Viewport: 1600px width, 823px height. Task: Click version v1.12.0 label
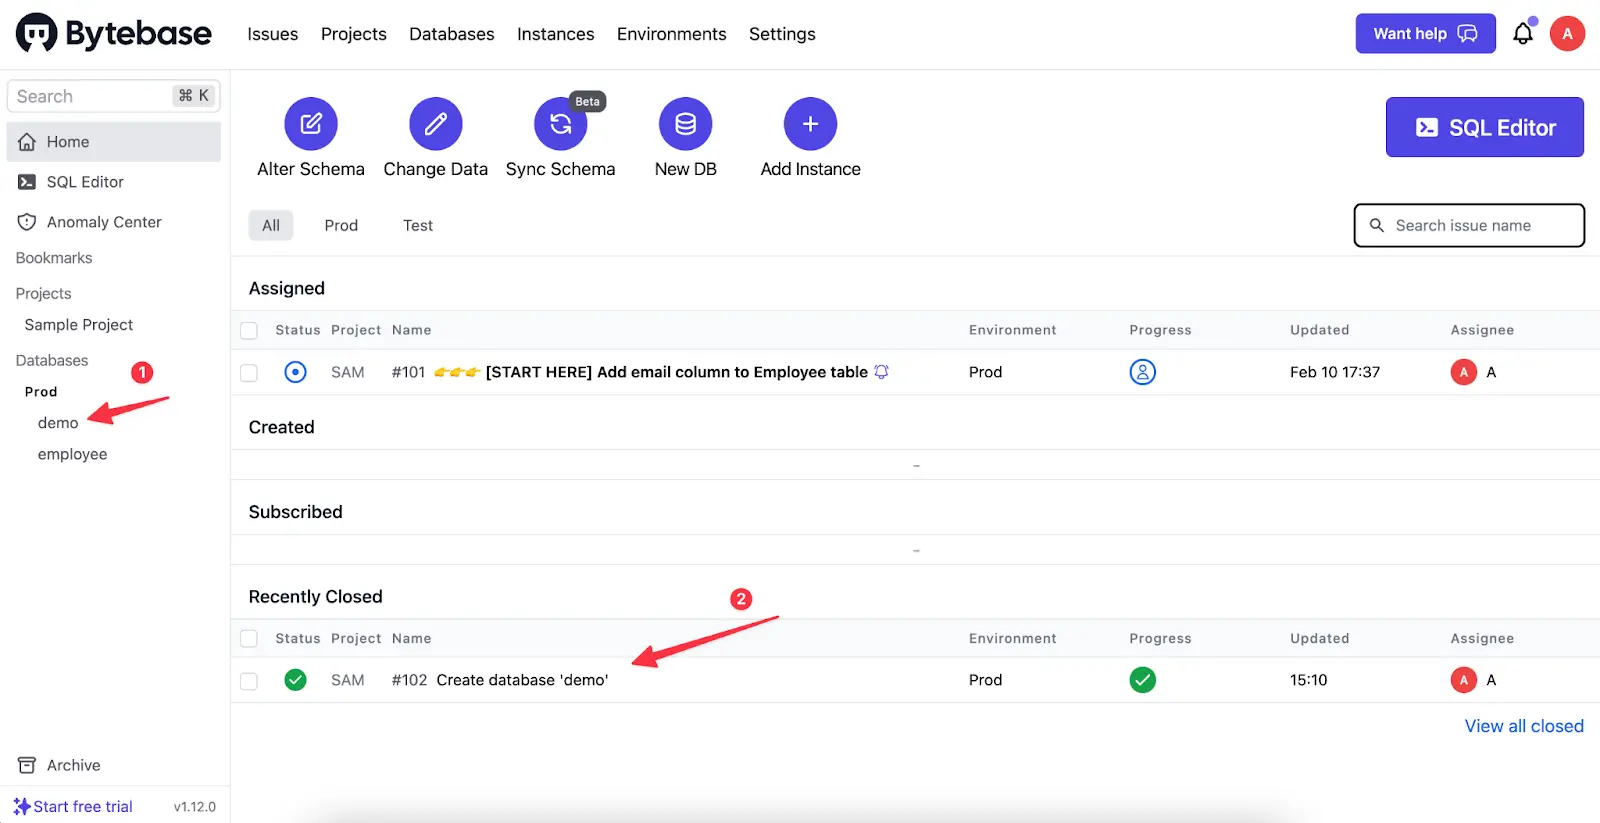[x=195, y=807]
